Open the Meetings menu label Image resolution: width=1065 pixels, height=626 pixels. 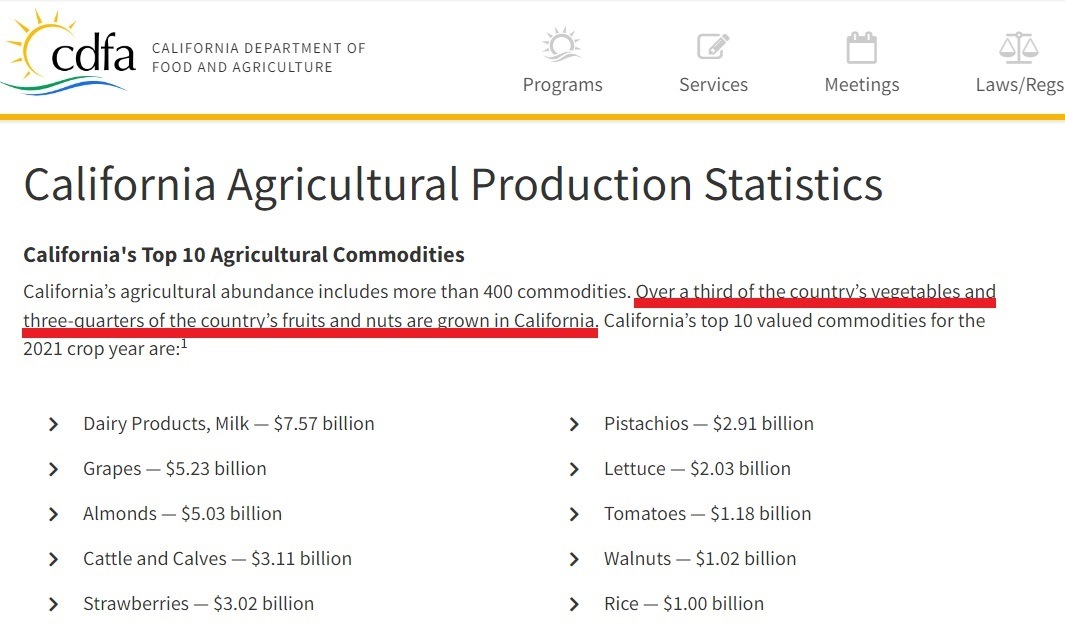[861, 85]
